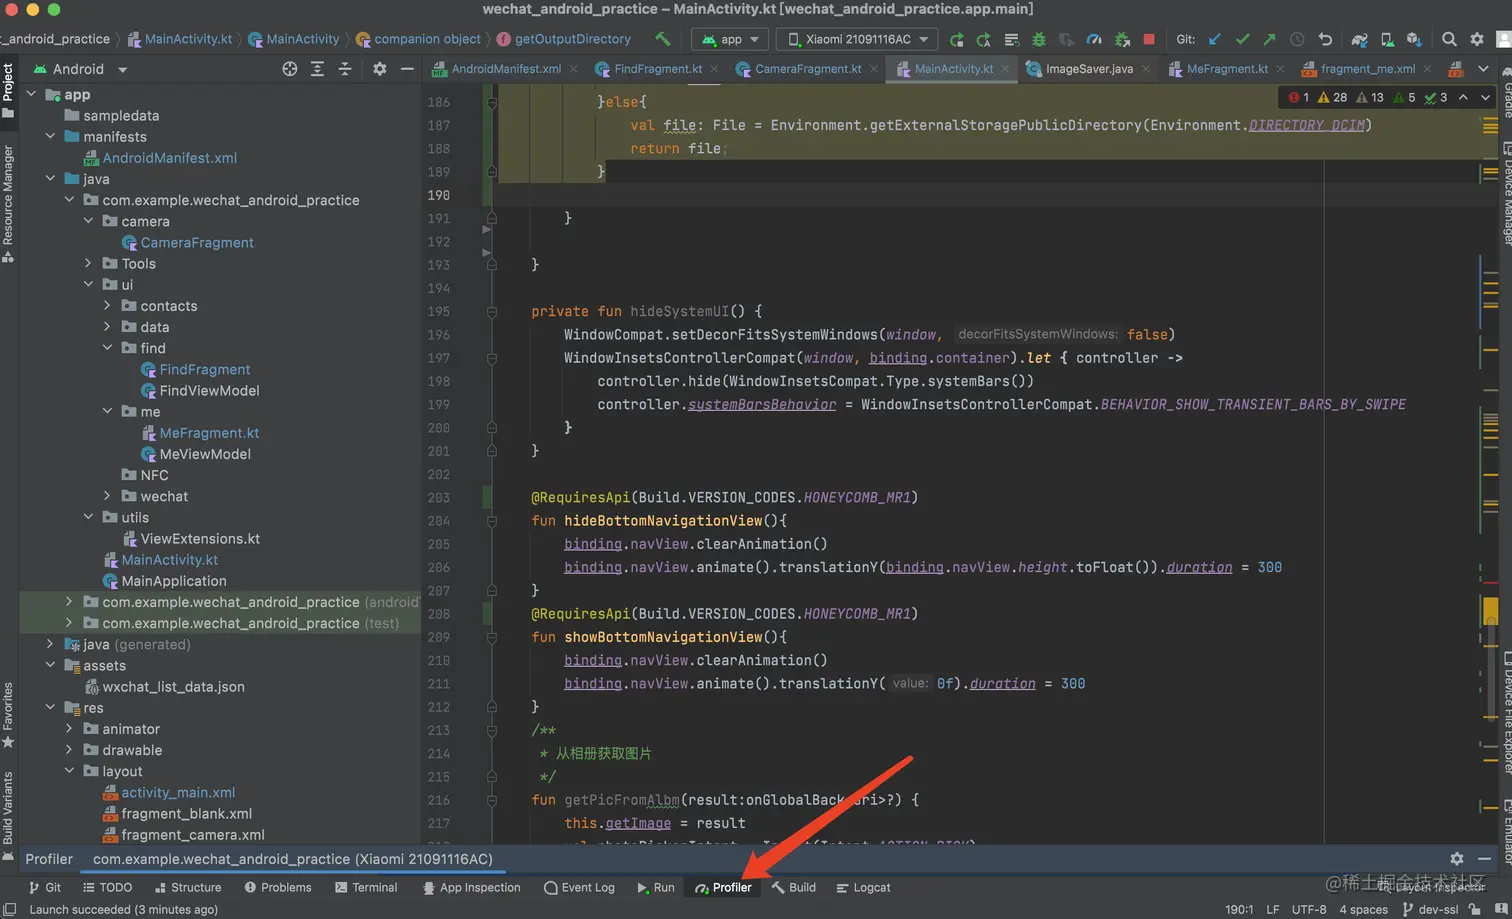Switch to the MeFragment.kt editor tab

coord(1226,69)
